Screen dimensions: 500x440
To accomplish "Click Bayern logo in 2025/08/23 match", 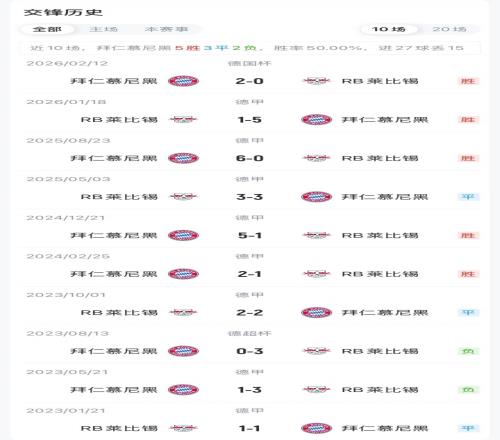I will pos(183,158).
